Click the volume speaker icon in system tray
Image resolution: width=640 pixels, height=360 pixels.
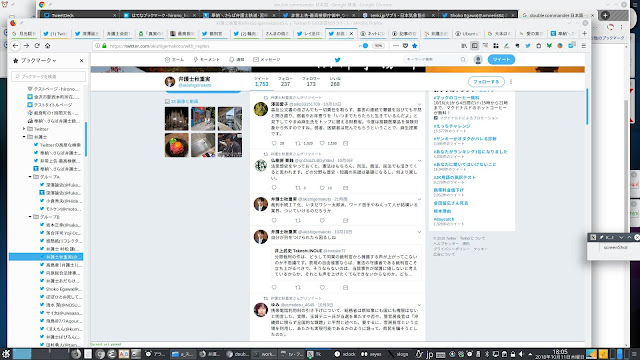[x=521, y=354]
